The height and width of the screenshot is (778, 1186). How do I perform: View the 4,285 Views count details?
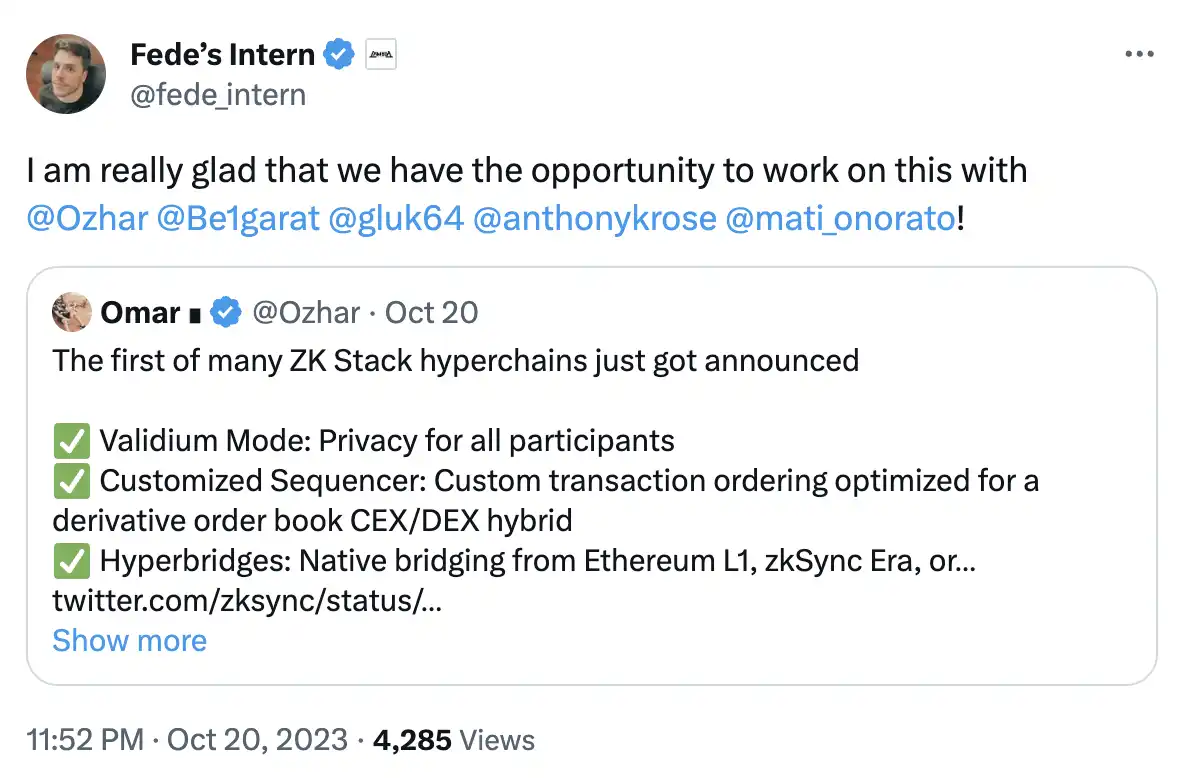tap(453, 740)
